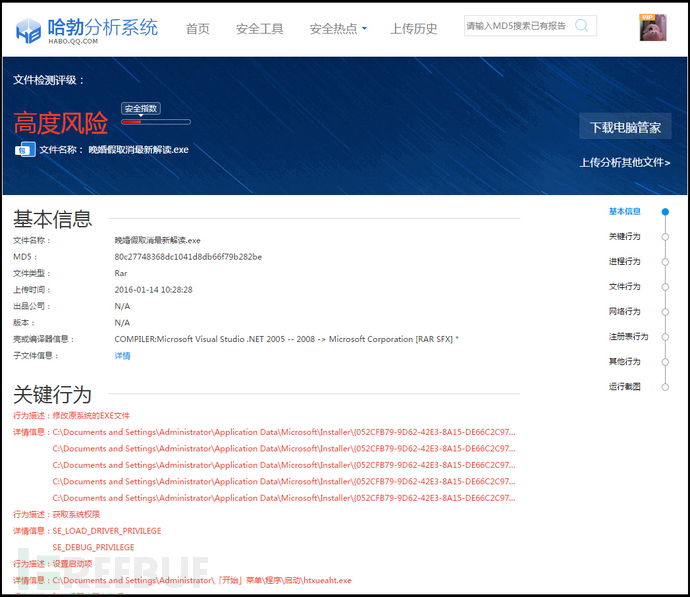Click the file type icon beside the file name

[x=25, y=150]
